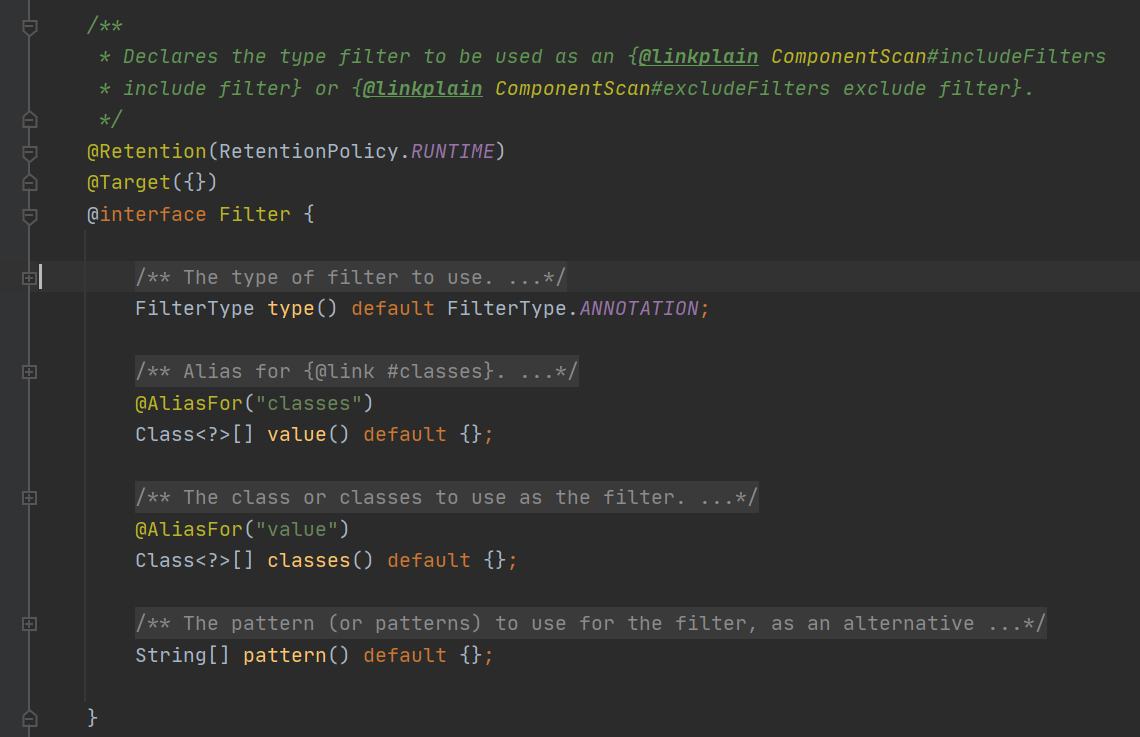Click the @Retention annotation
The width and height of the screenshot is (1140, 737).
coord(147,151)
